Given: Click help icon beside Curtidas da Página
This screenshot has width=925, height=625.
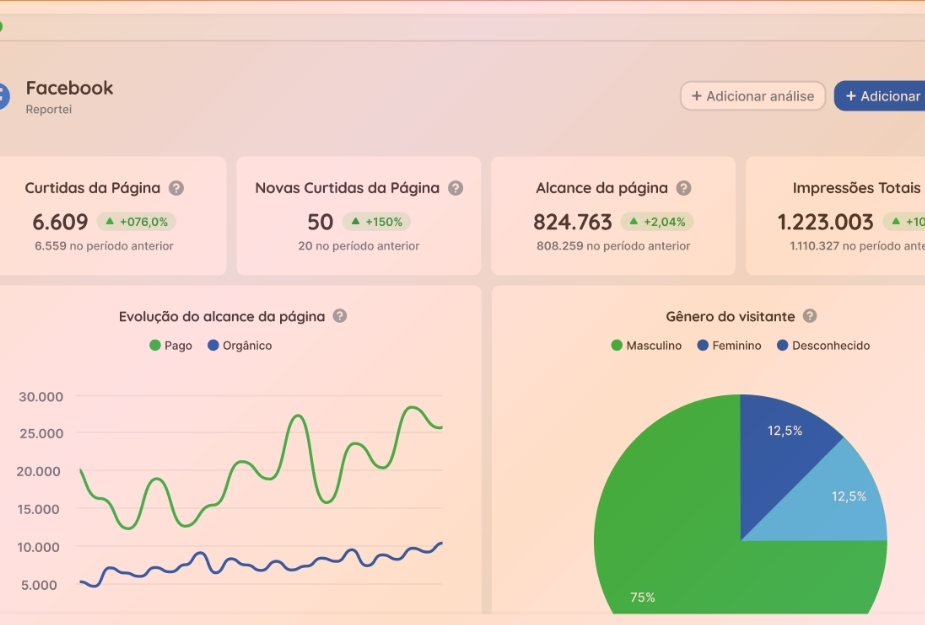Looking at the screenshot, I should [x=176, y=188].
